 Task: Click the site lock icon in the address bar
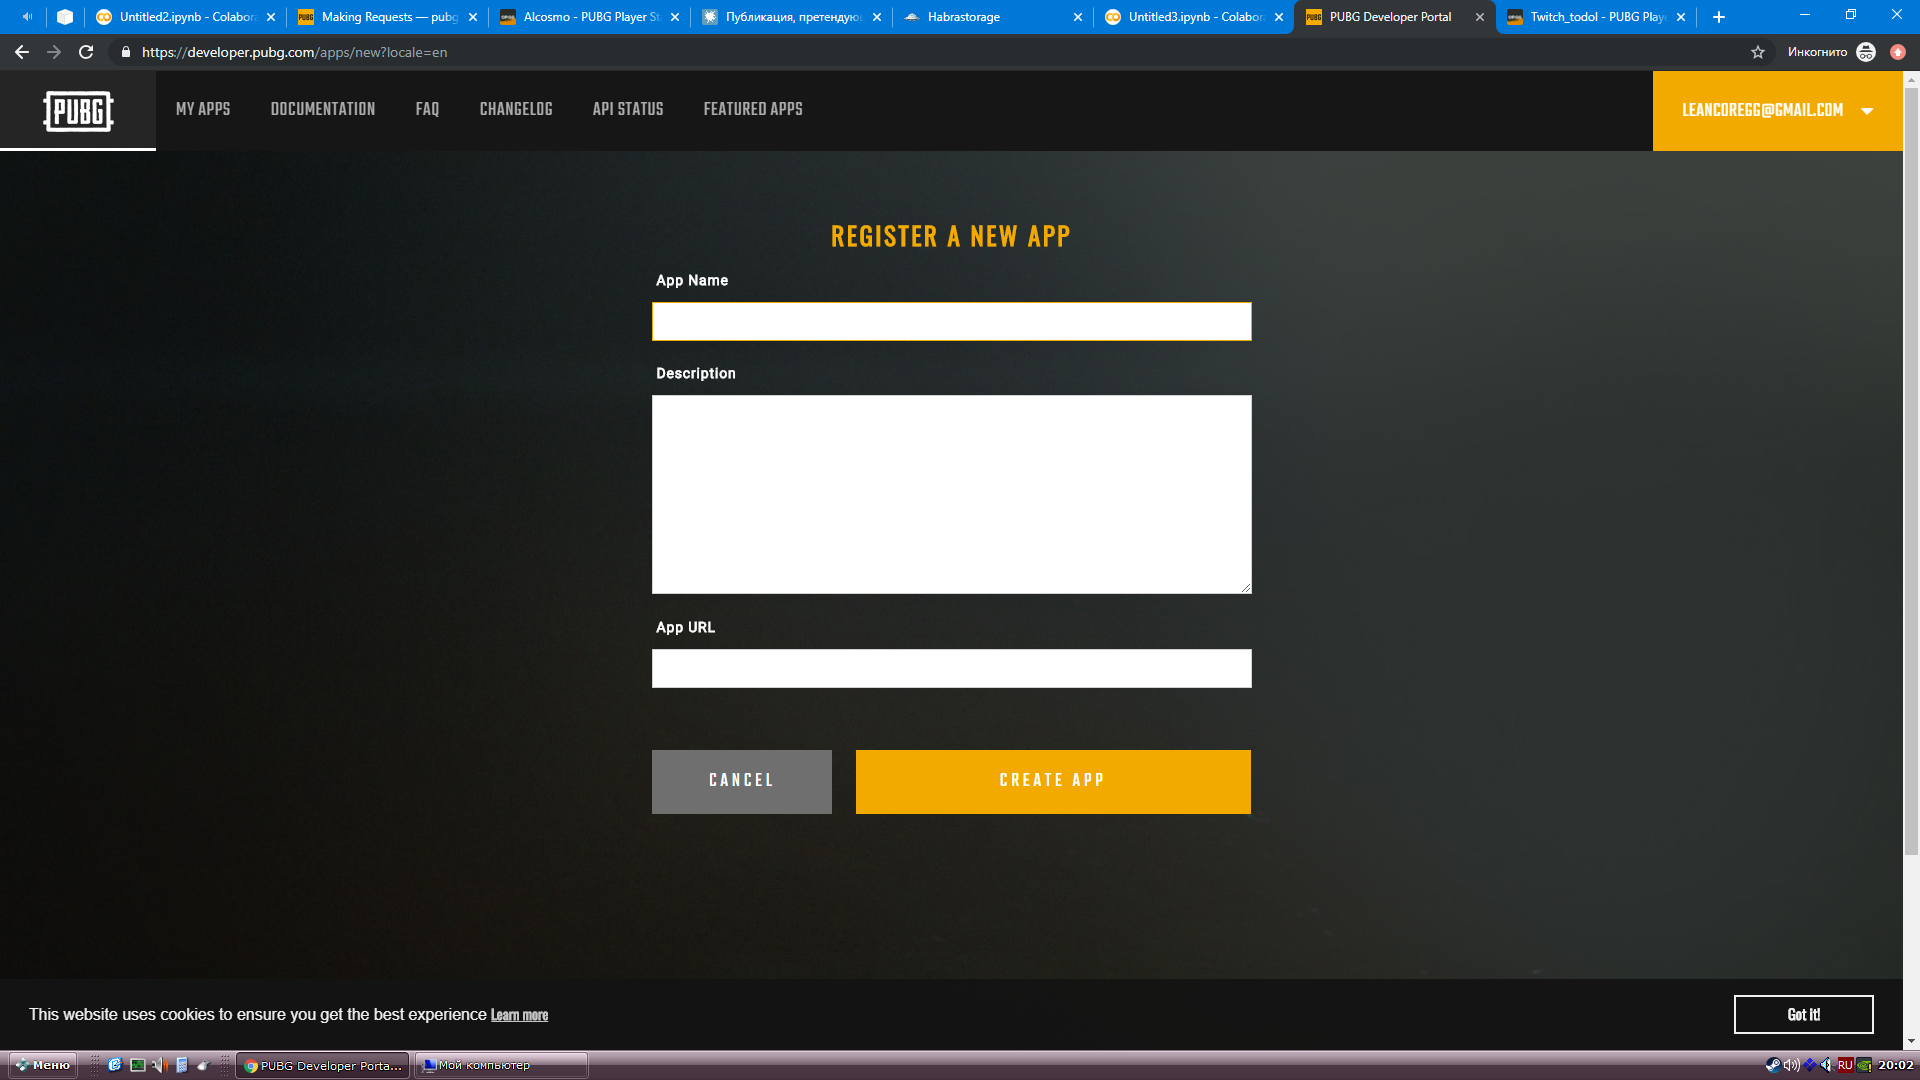[126, 52]
